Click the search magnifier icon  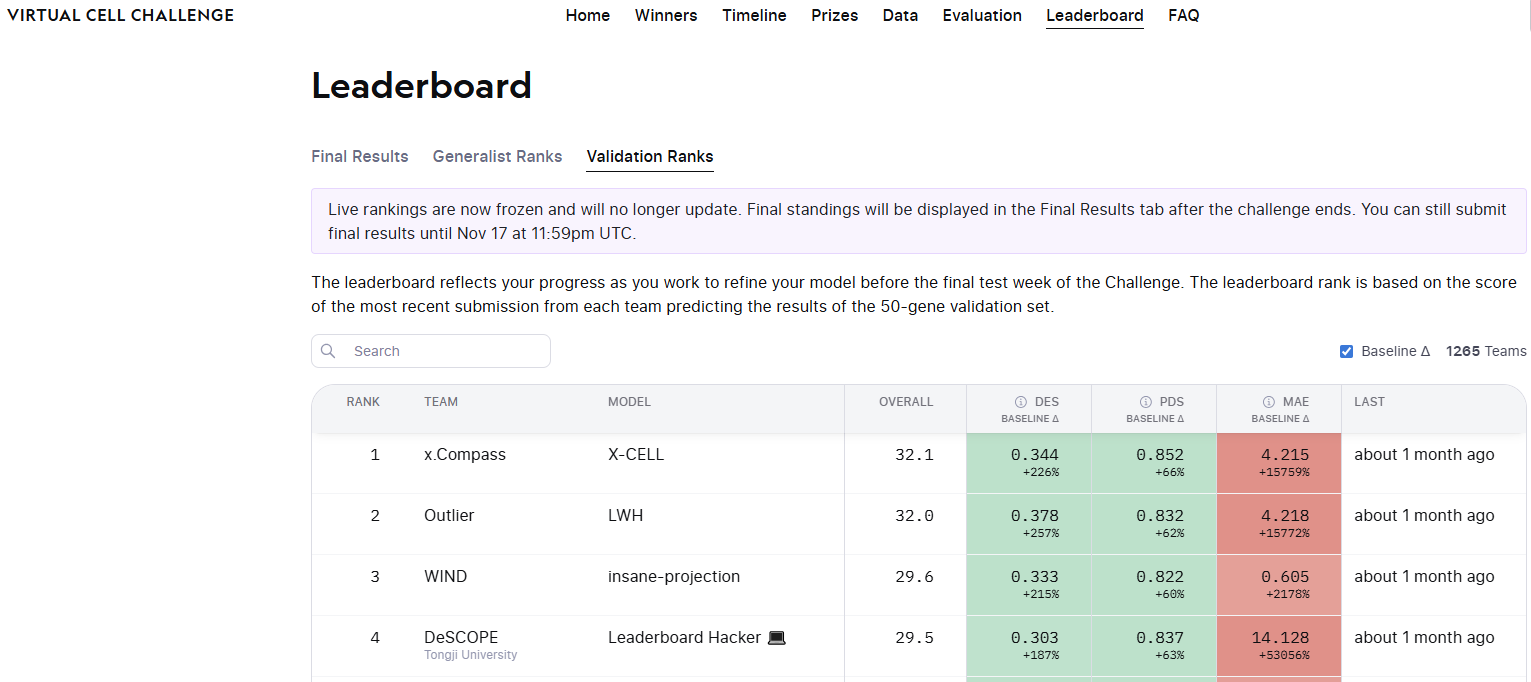pos(328,351)
